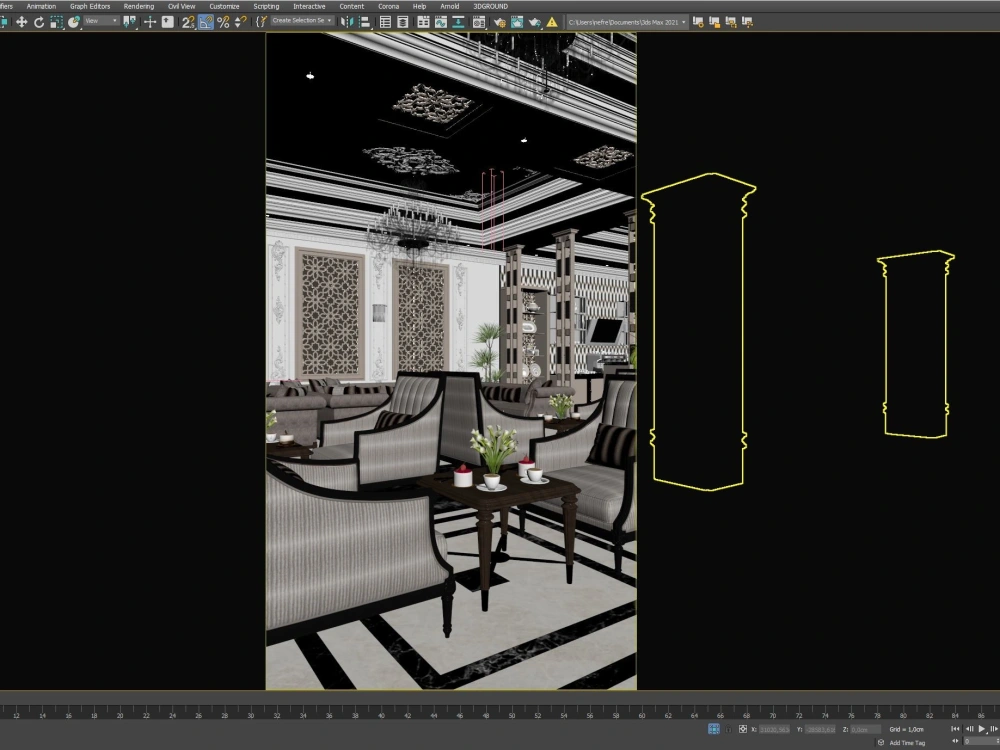The width and height of the screenshot is (1000, 750).
Task: Go to start of animation
Action: point(955,729)
